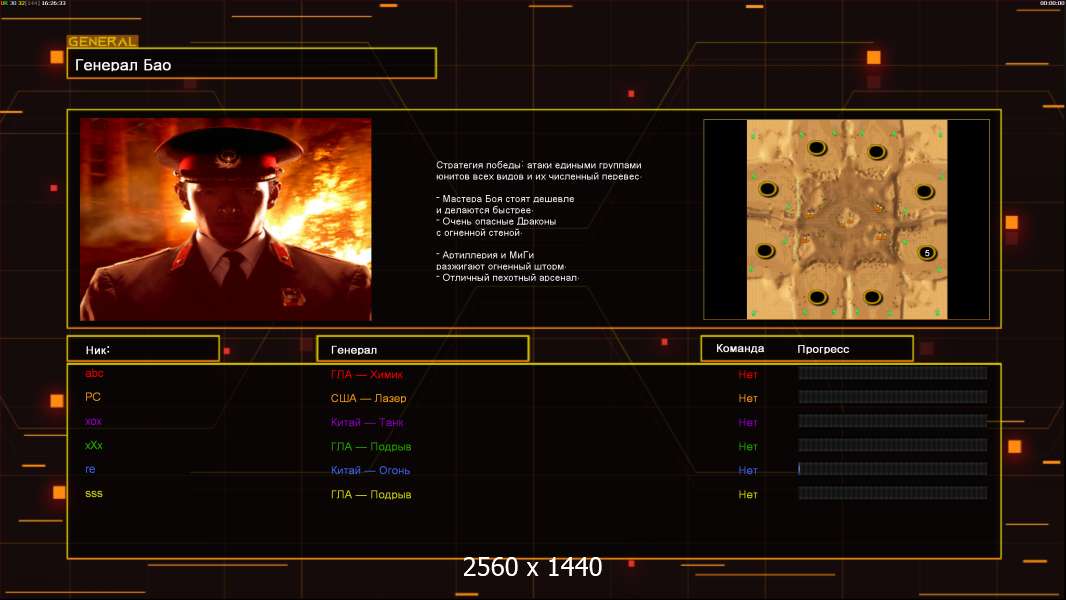Click the GENERAL label tab

tap(102, 42)
